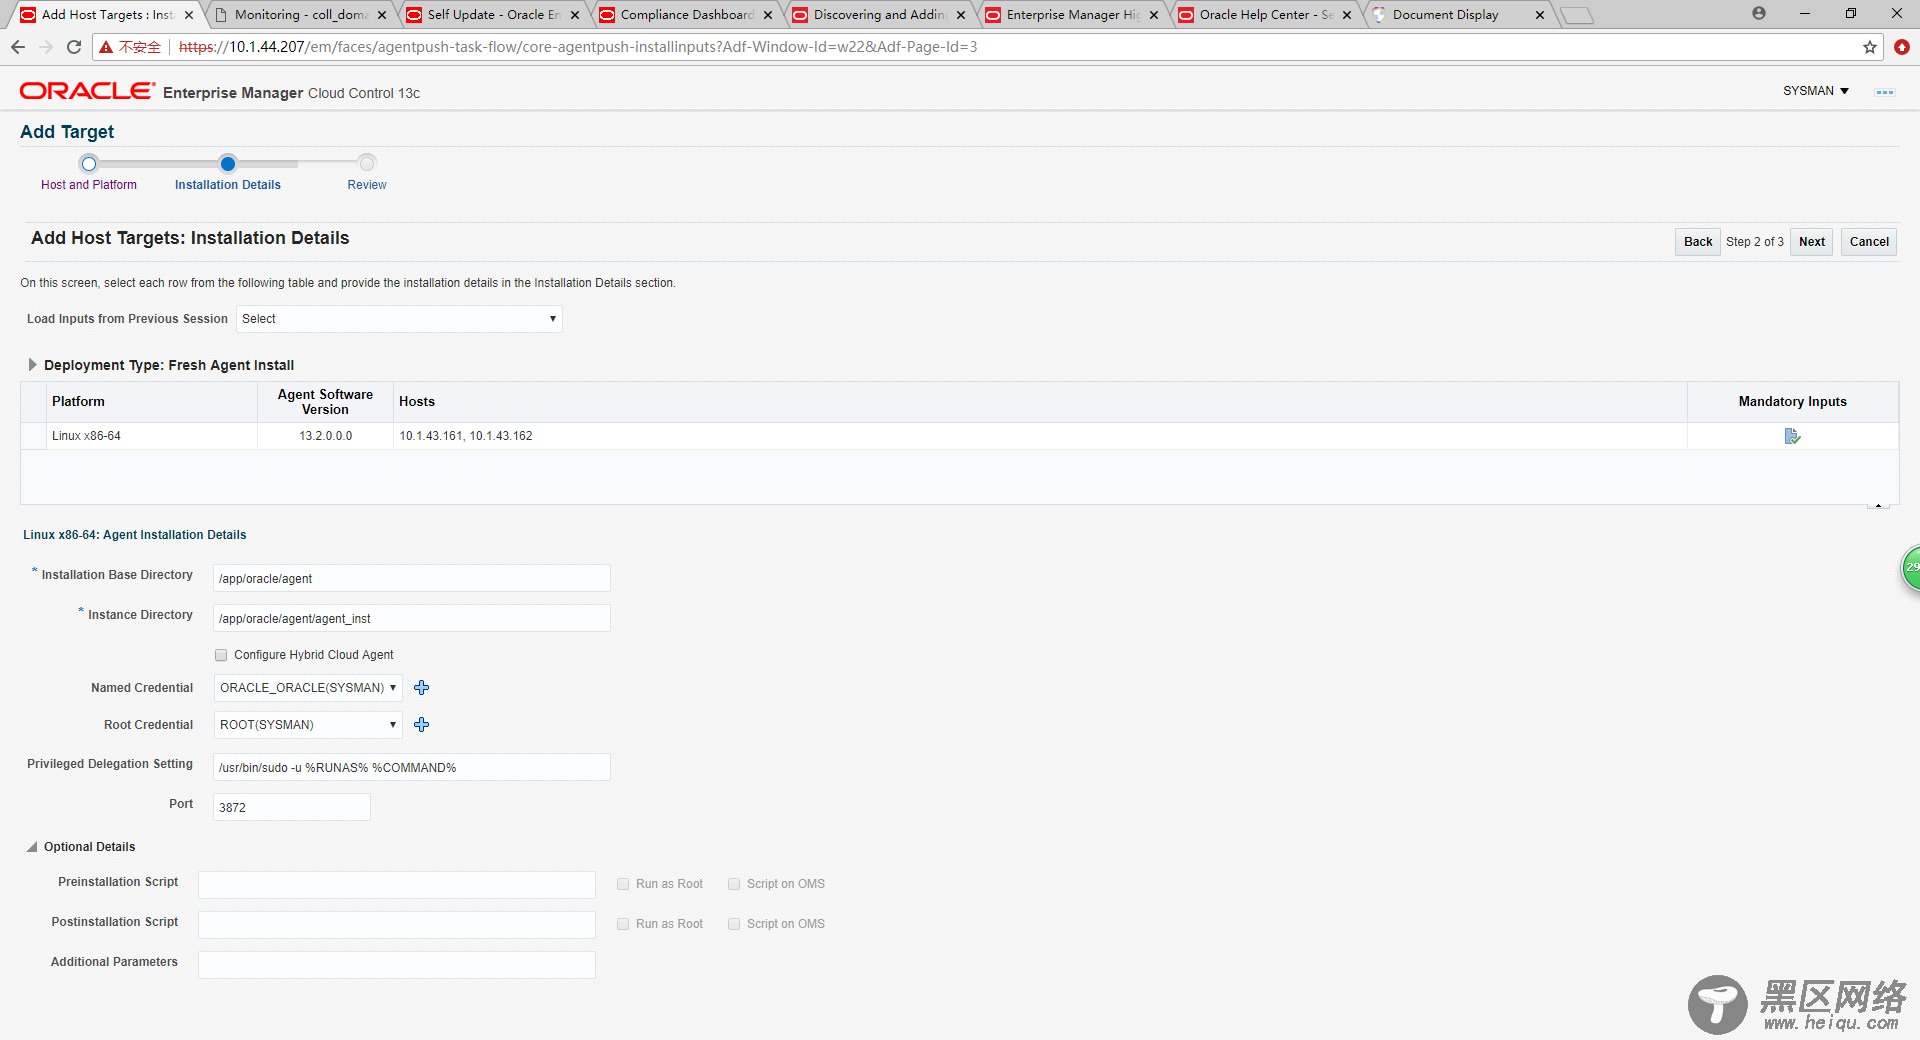Image resolution: width=1920 pixels, height=1040 pixels.
Task: Toggle Postinstallation Script on OMS checkbox
Action: click(x=734, y=924)
